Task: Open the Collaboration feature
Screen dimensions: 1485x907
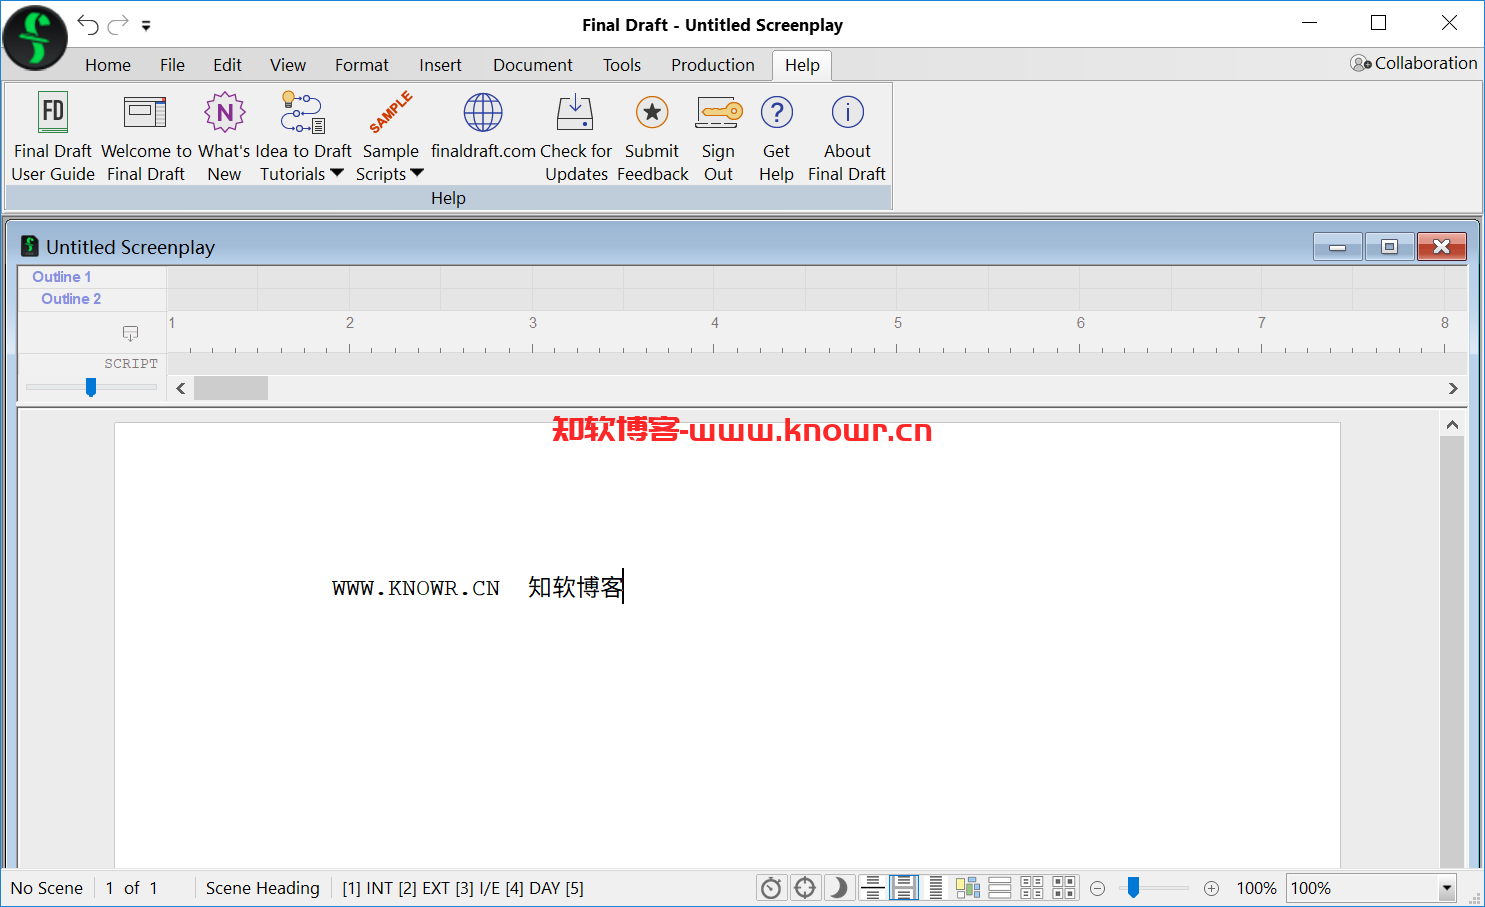Action: (1413, 63)
